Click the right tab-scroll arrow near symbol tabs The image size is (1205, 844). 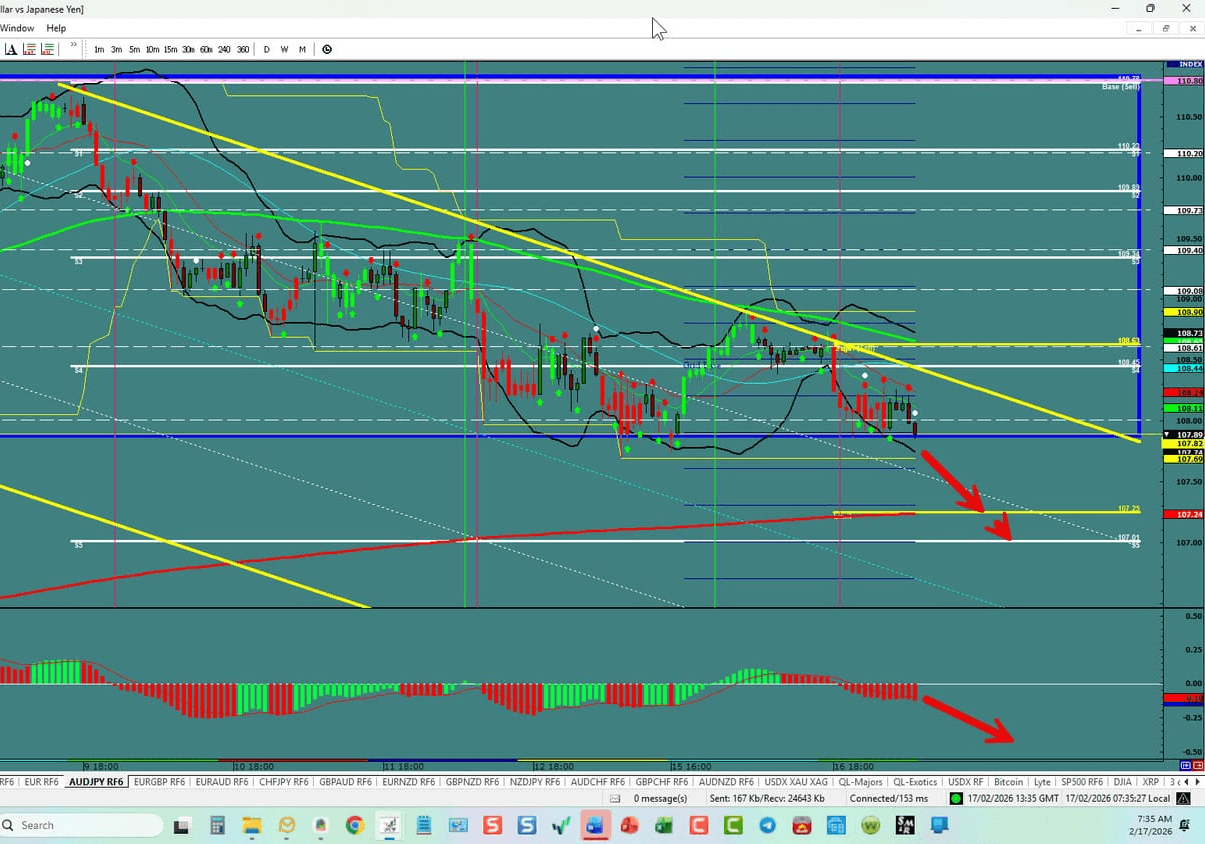[1198, 782]
